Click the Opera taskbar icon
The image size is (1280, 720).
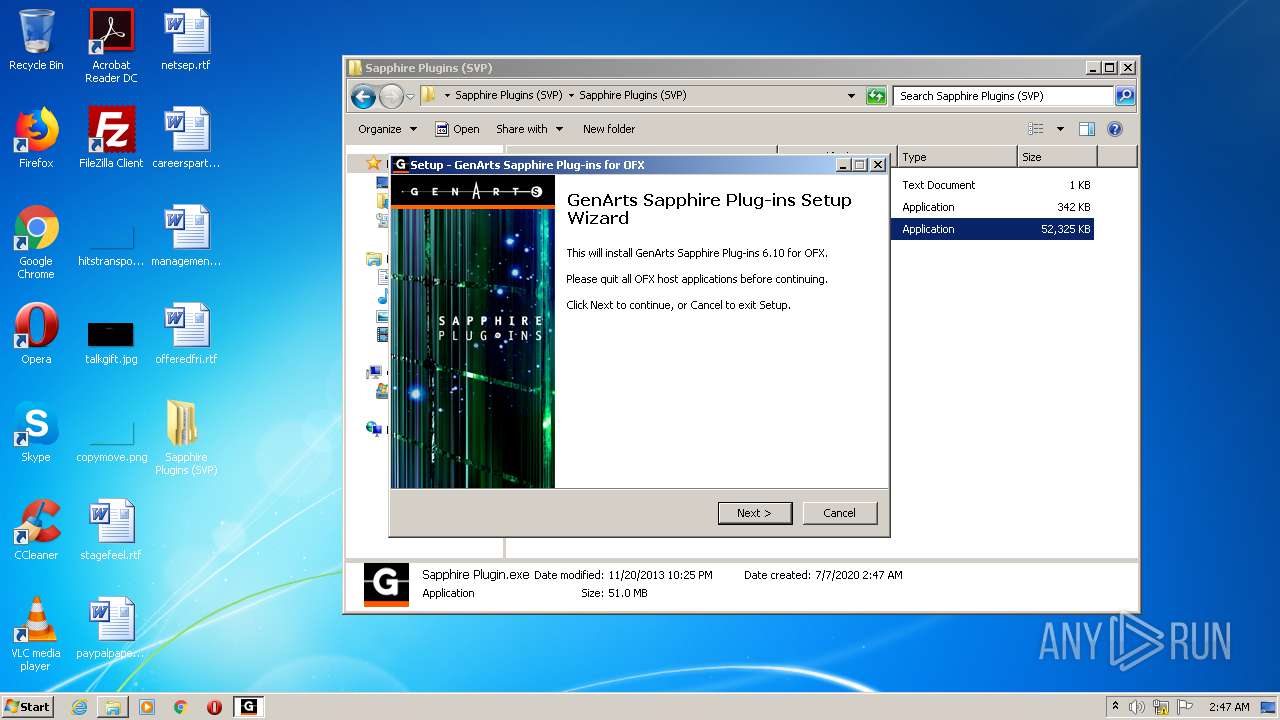click(x=214, y=707)
